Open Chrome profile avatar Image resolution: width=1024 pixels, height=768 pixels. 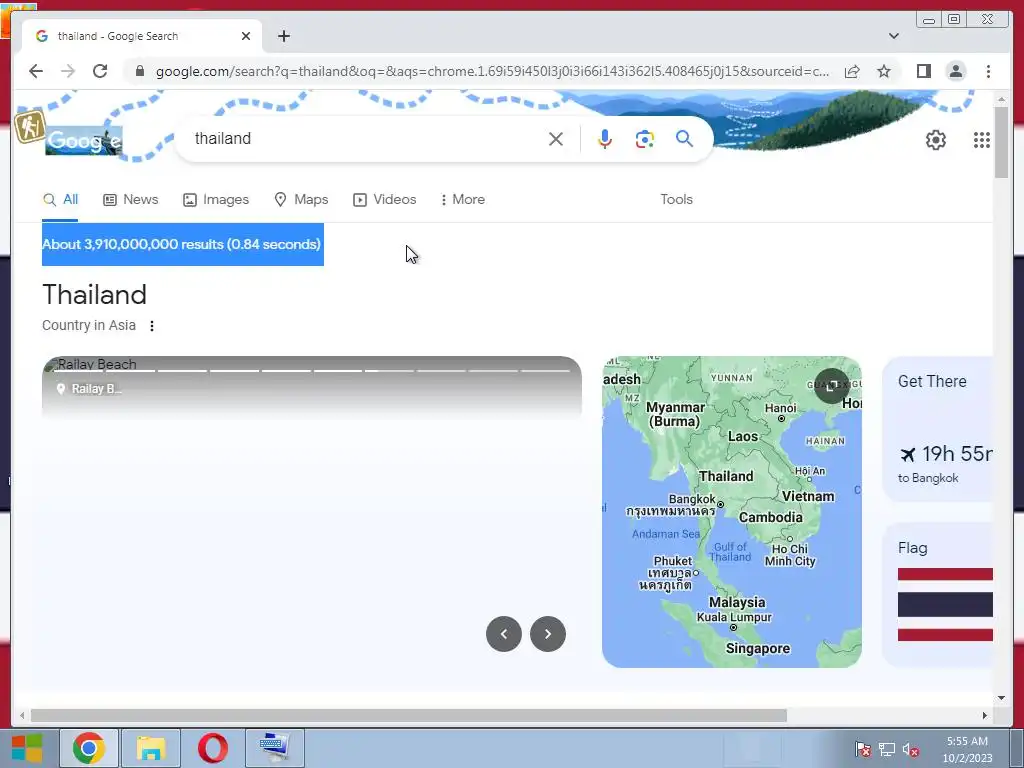pos(955,71)
